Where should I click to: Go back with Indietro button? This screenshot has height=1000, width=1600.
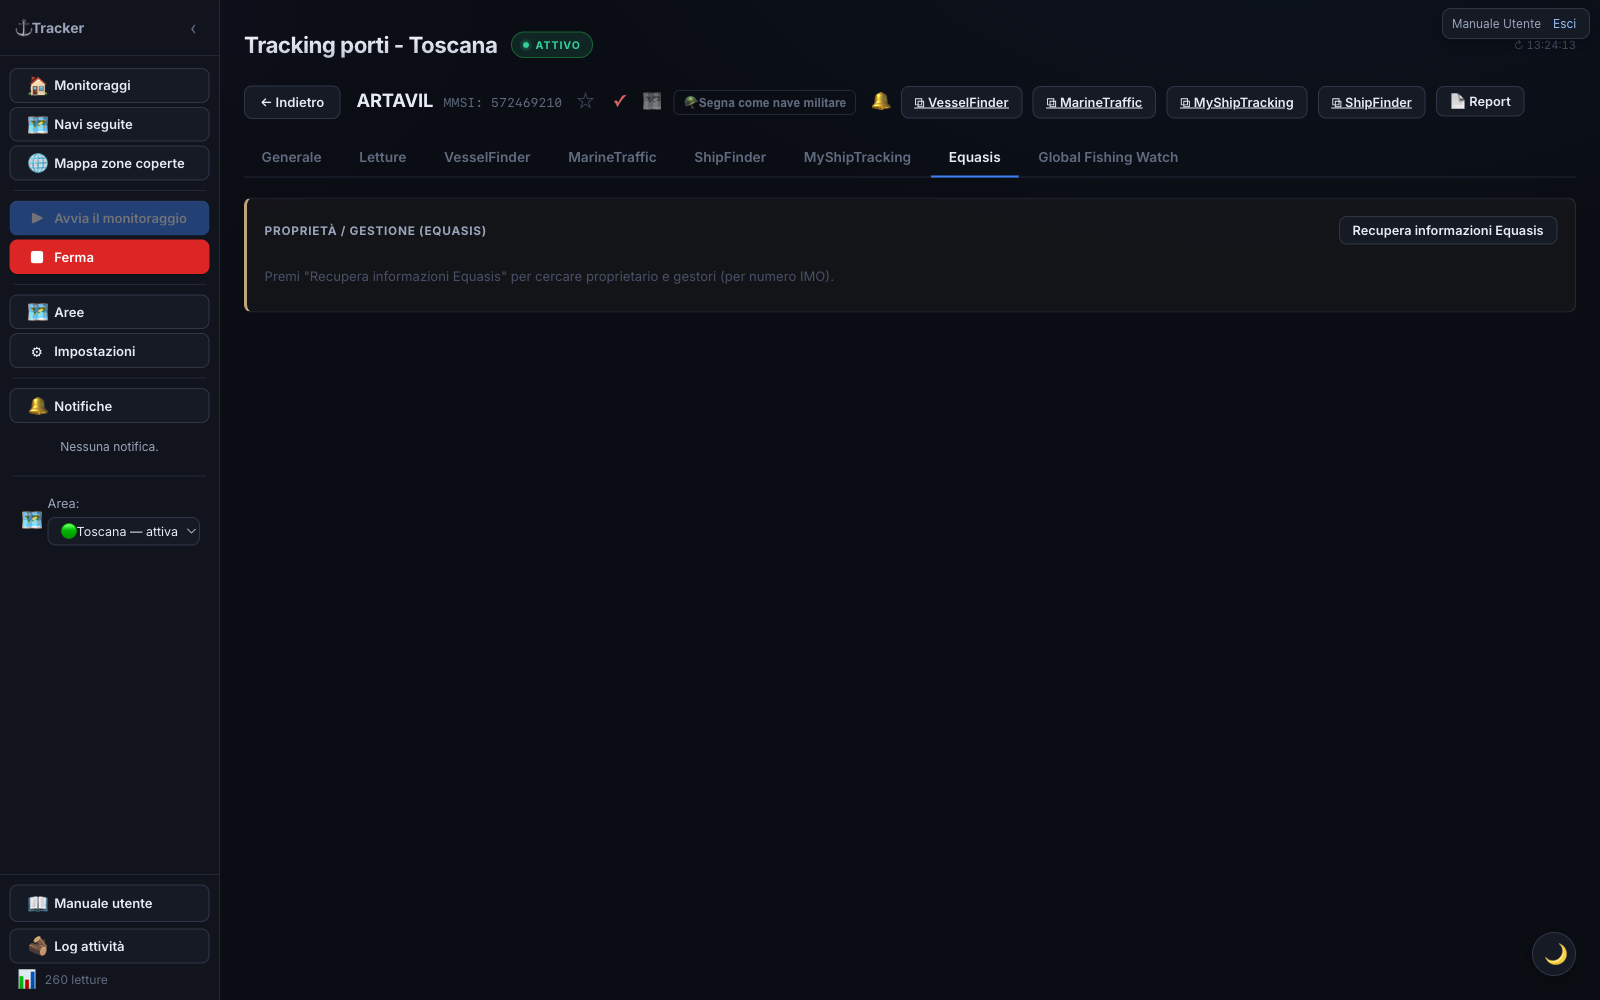coord(292,103)
